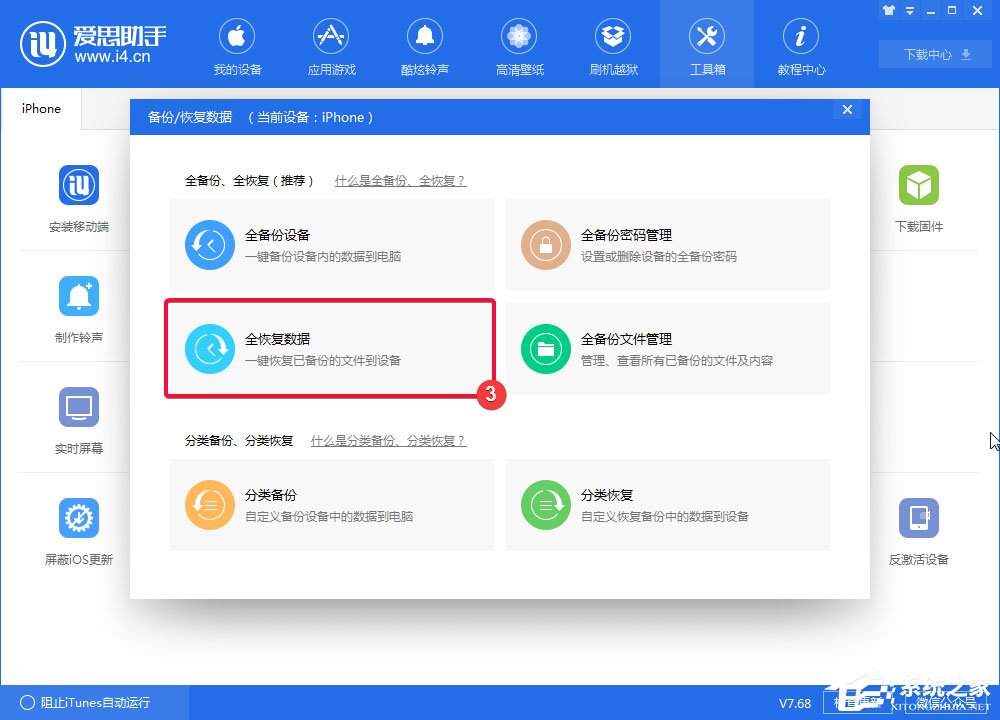Select the 工具箱 toolbox in the top navigation
Screen dimensions: 1000x720
click(x=707, y=44)
